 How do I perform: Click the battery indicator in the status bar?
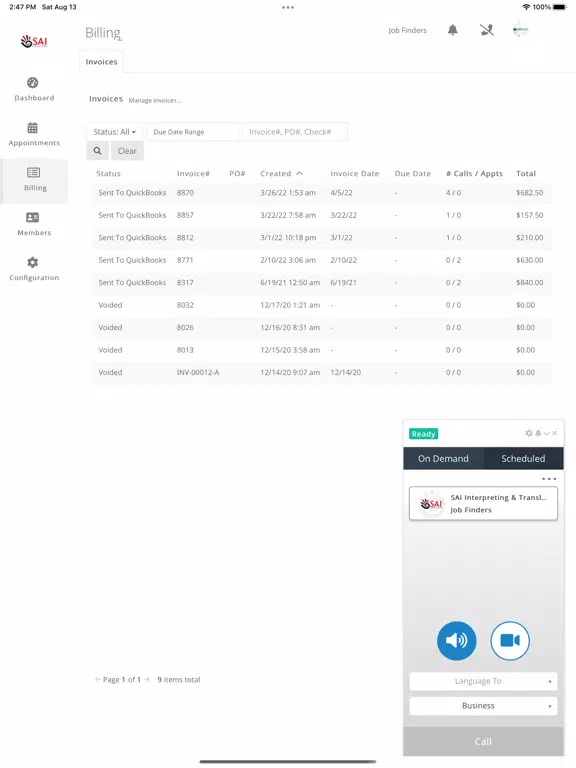tap(559, 7)
